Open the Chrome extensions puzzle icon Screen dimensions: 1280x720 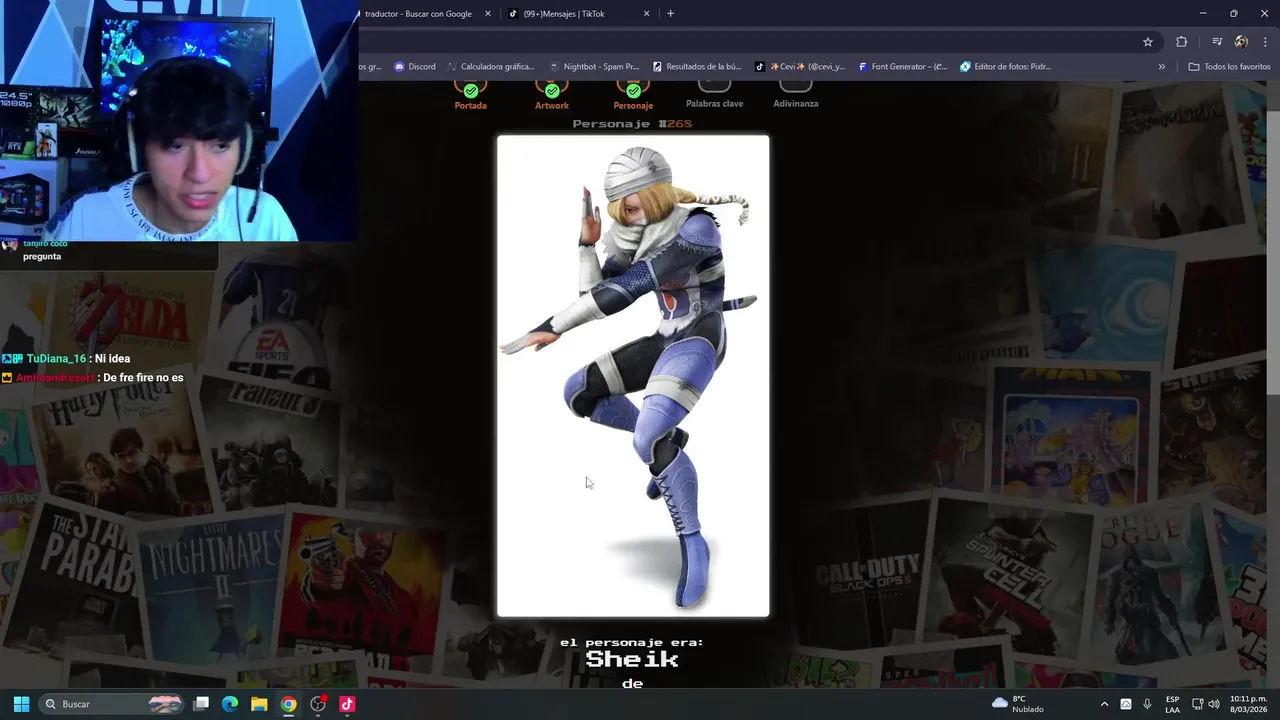(1181, 42)
